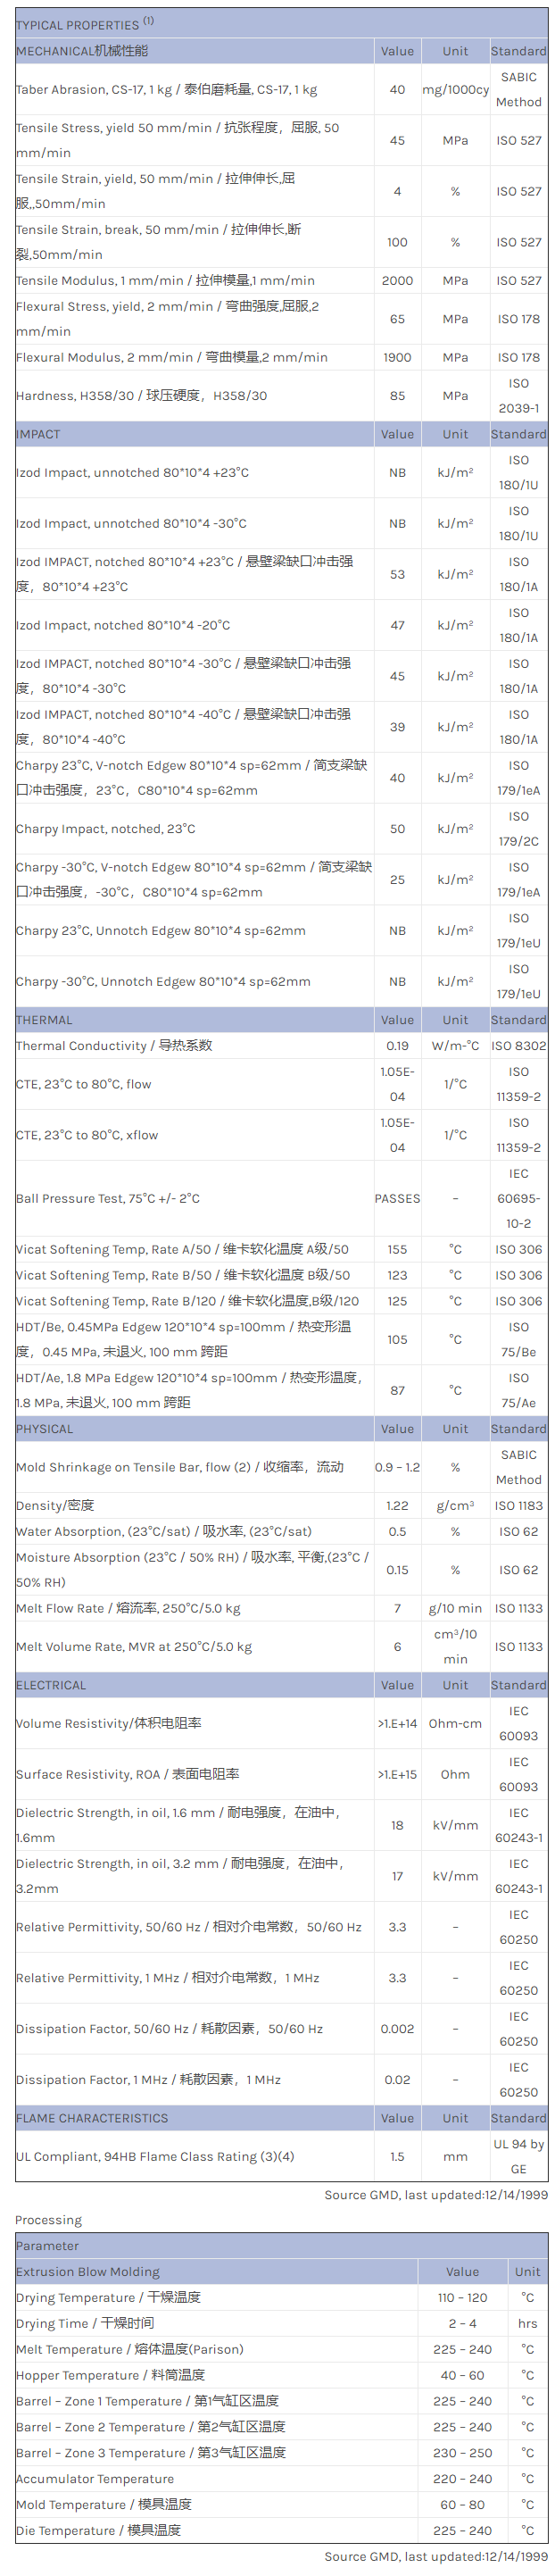Click the Tensile Modulus value 2000
Screen dimensions: 555x2576
[x=397, y=281]
